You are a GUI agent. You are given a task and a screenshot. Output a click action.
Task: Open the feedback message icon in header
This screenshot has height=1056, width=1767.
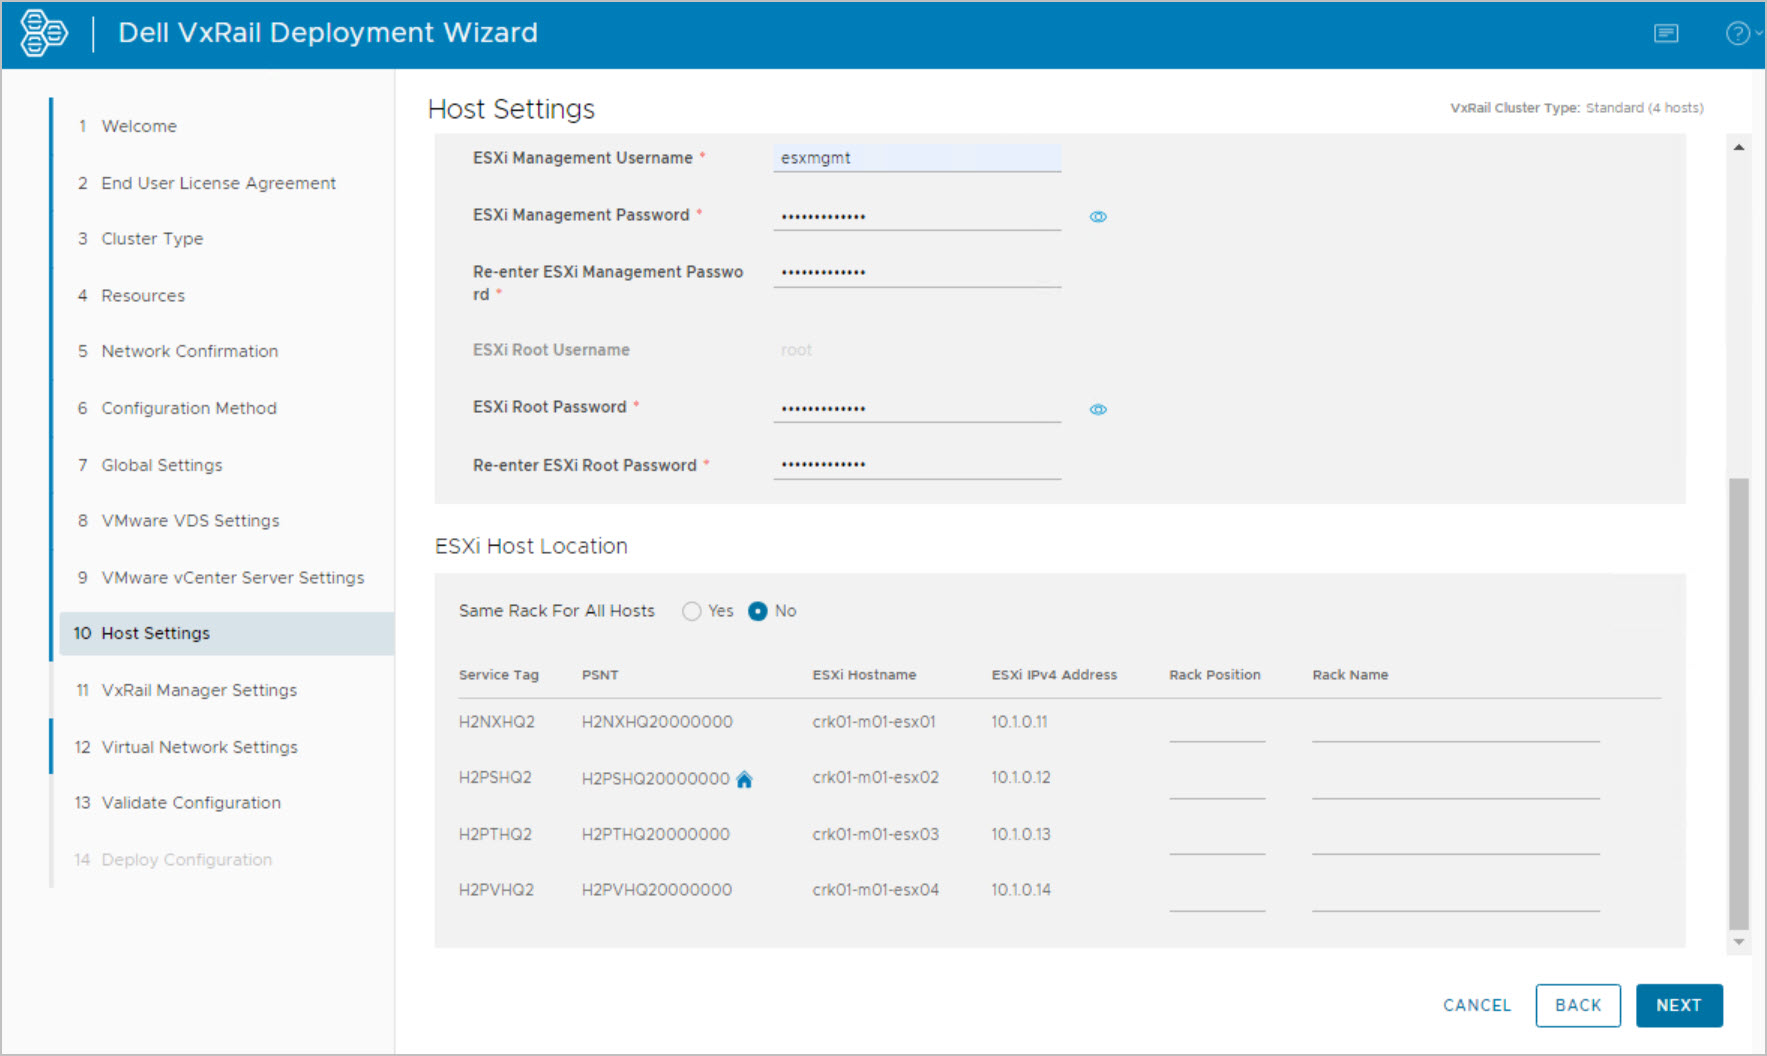(1666, 34)
